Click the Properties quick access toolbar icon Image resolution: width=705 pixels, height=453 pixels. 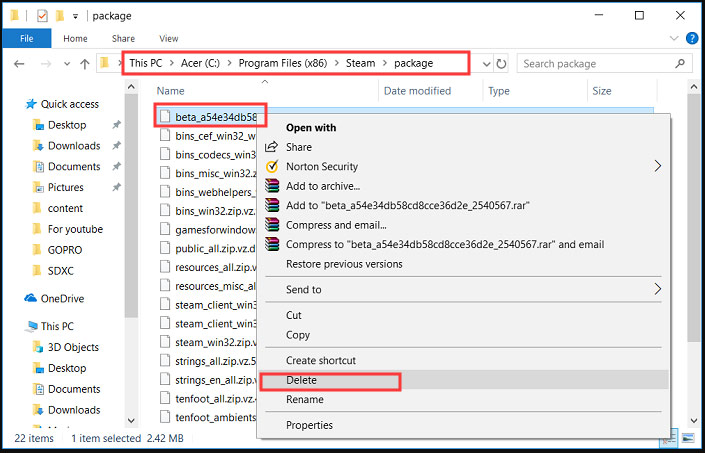pos(42,16)
